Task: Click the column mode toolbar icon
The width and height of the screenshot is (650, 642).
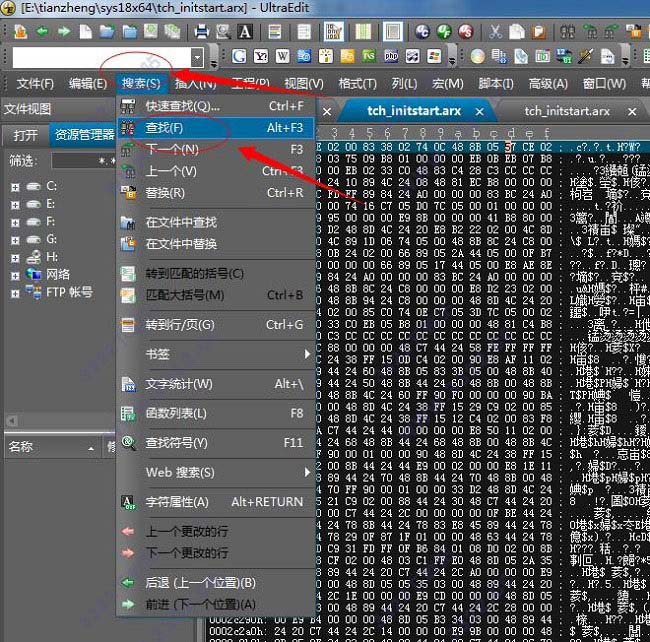Action: [x=363, y=31]
